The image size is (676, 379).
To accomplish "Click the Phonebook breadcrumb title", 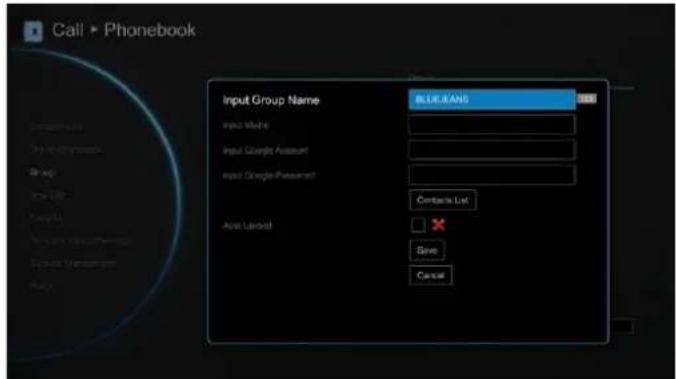I will tap(150, 30).
